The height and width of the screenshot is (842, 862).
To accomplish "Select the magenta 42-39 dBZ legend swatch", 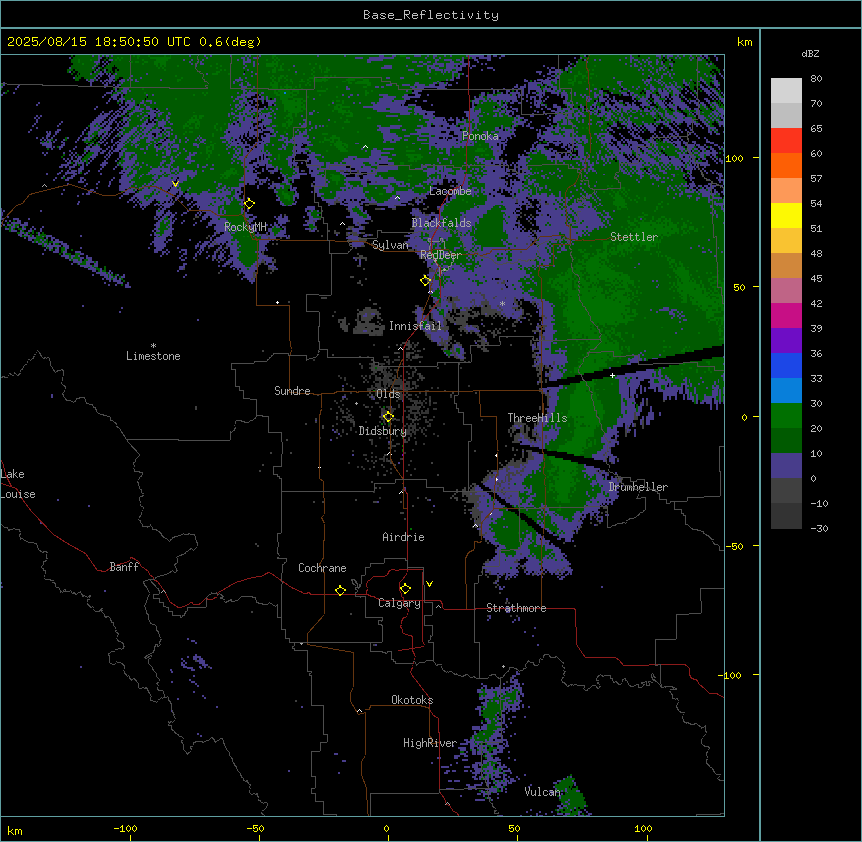I will [786, 316].
